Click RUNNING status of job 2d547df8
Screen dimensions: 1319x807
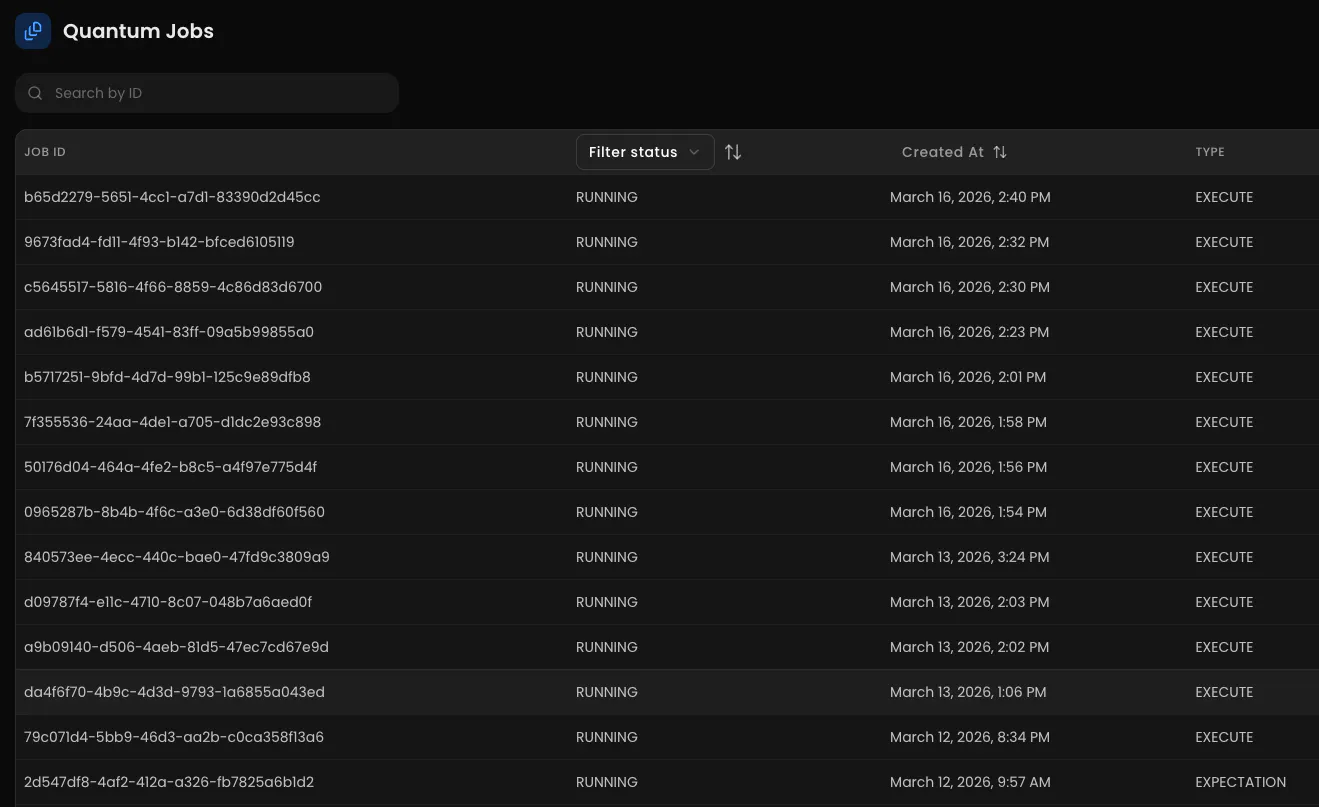tap(607, 782)
